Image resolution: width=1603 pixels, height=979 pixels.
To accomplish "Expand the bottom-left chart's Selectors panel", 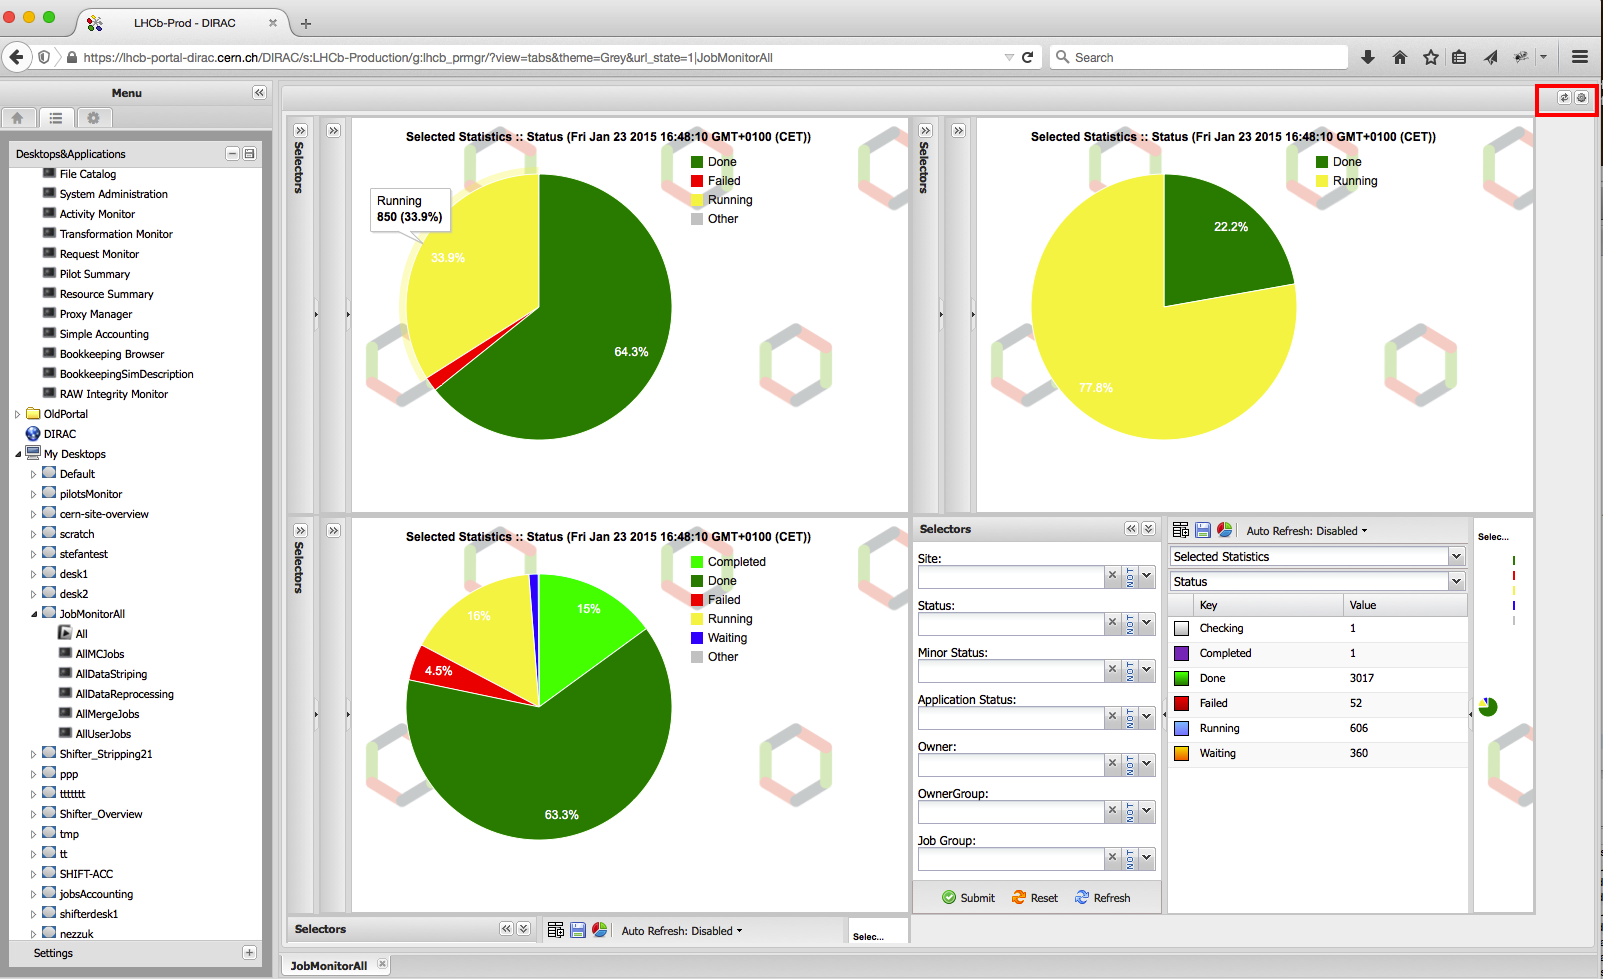I will [300, 530].
